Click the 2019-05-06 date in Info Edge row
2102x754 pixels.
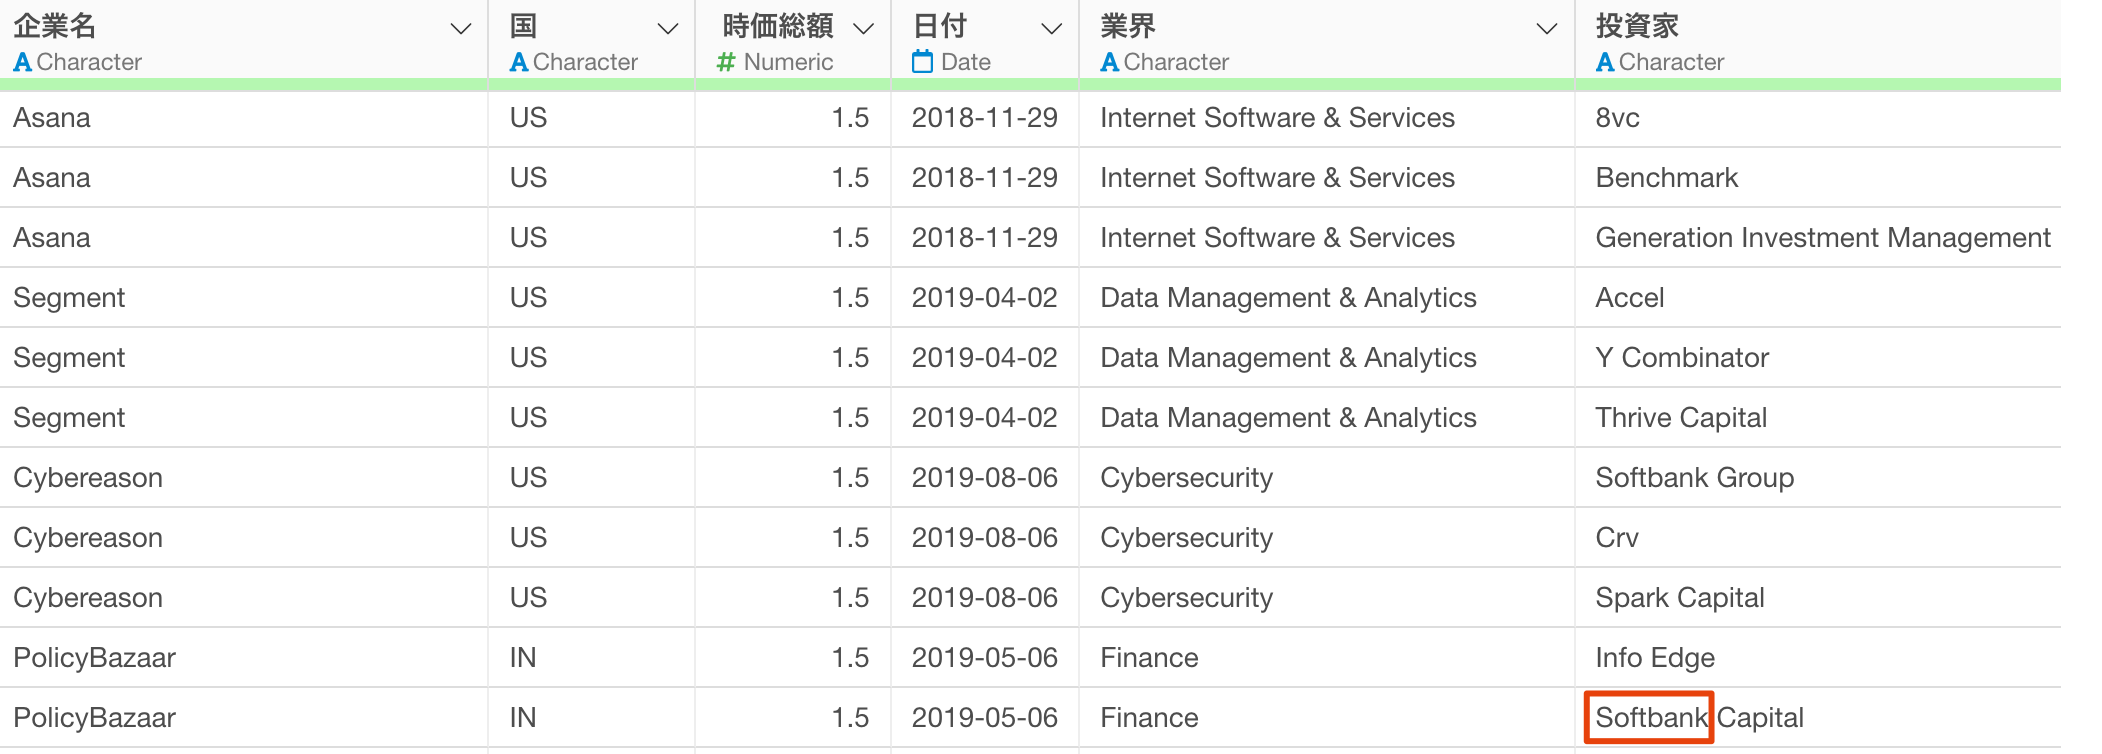coord(984,658)
